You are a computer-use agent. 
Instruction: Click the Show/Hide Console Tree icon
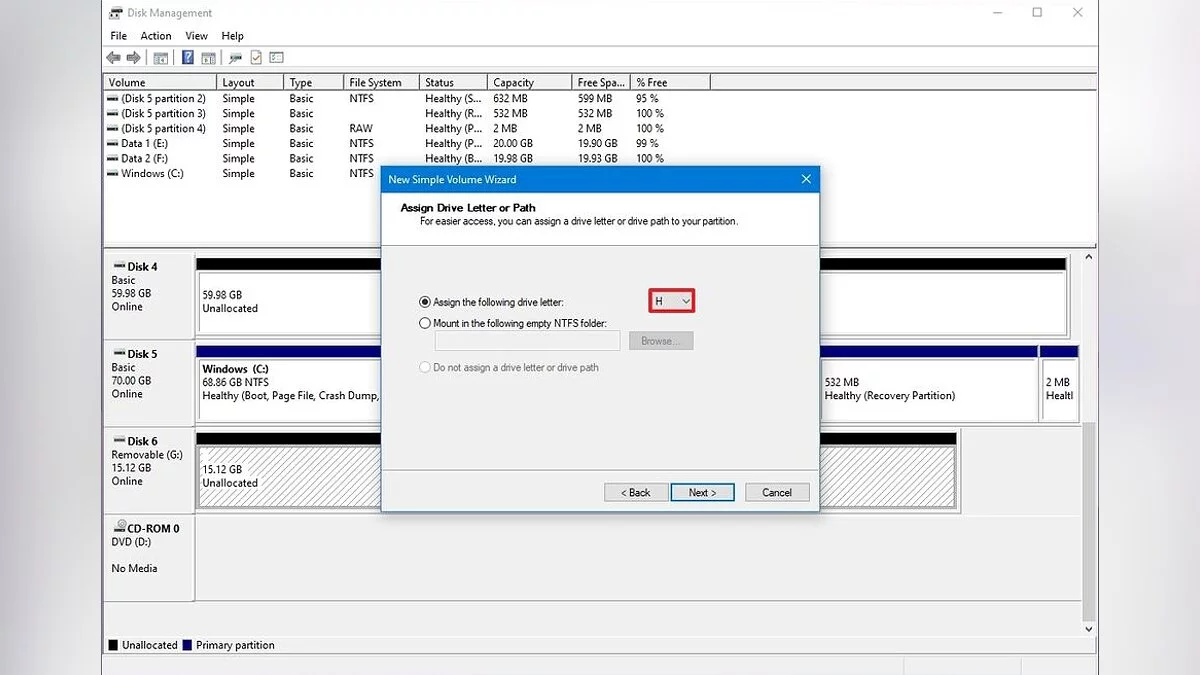(x=160, y=58)
